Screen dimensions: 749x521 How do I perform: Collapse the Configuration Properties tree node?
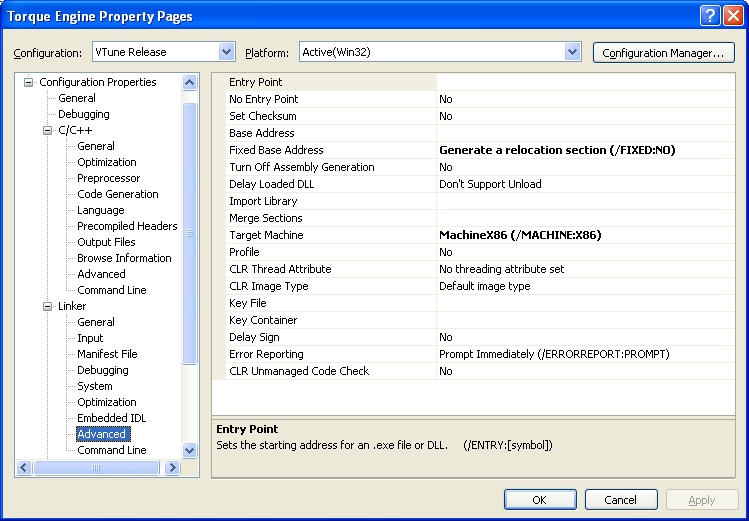pos(29,82)
